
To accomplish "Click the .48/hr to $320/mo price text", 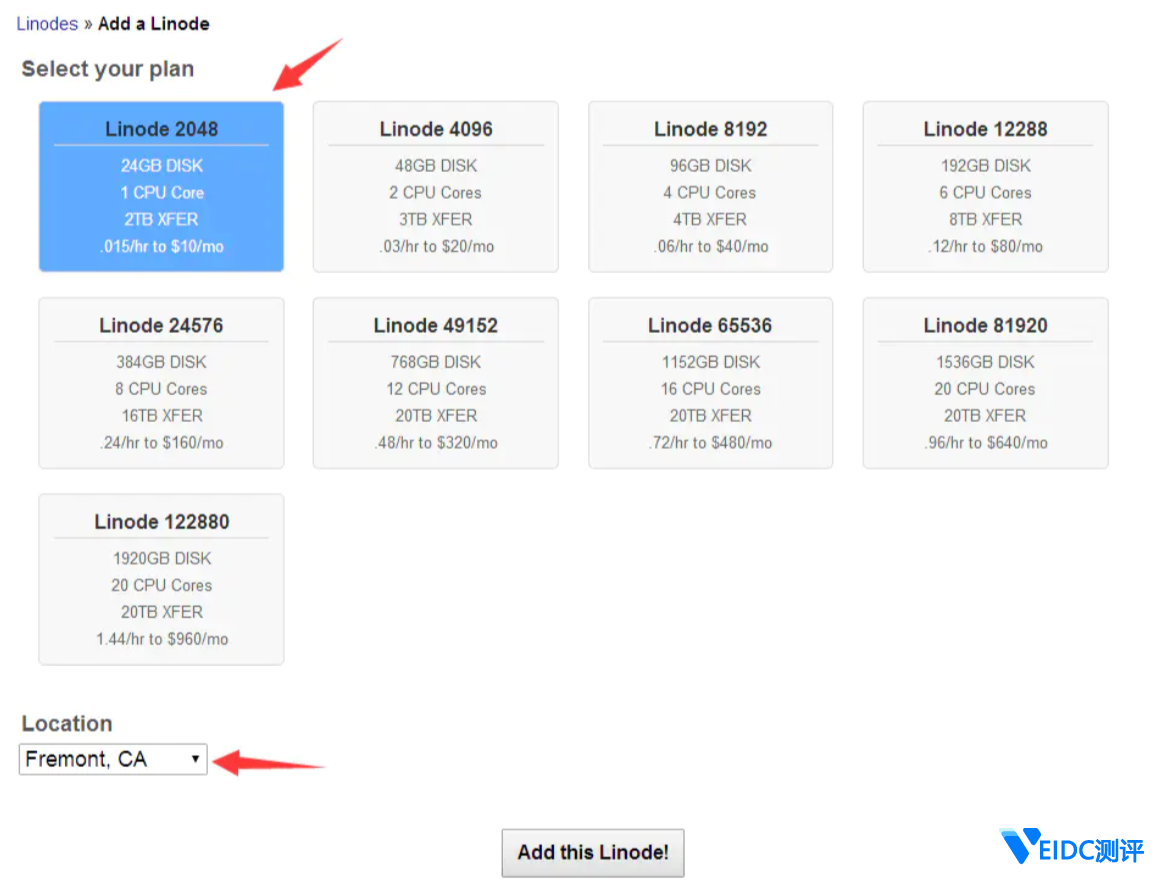I will click(436, 443).
